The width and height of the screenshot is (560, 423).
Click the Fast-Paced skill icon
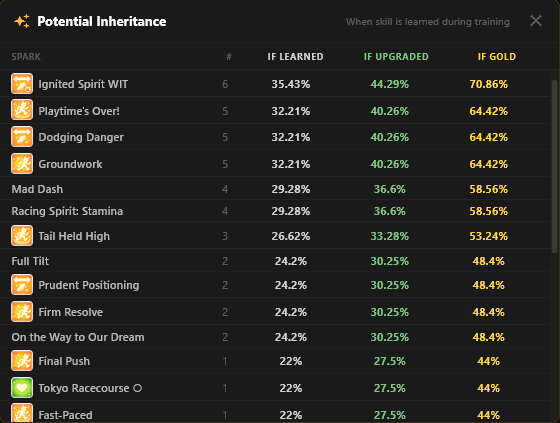coord(22,413)
